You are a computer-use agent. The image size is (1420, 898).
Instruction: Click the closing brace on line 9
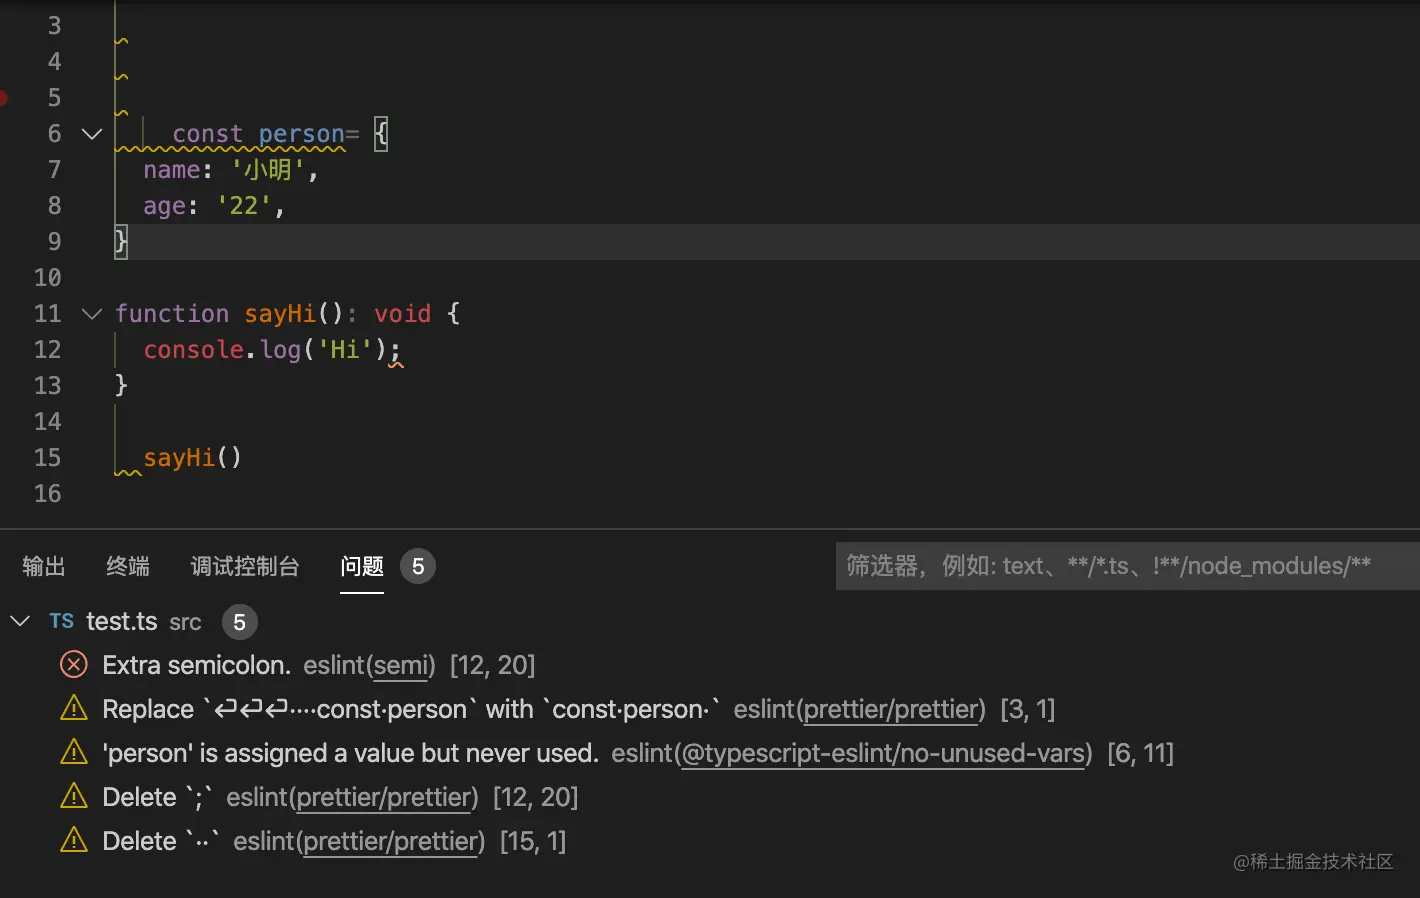pos(121,242)
